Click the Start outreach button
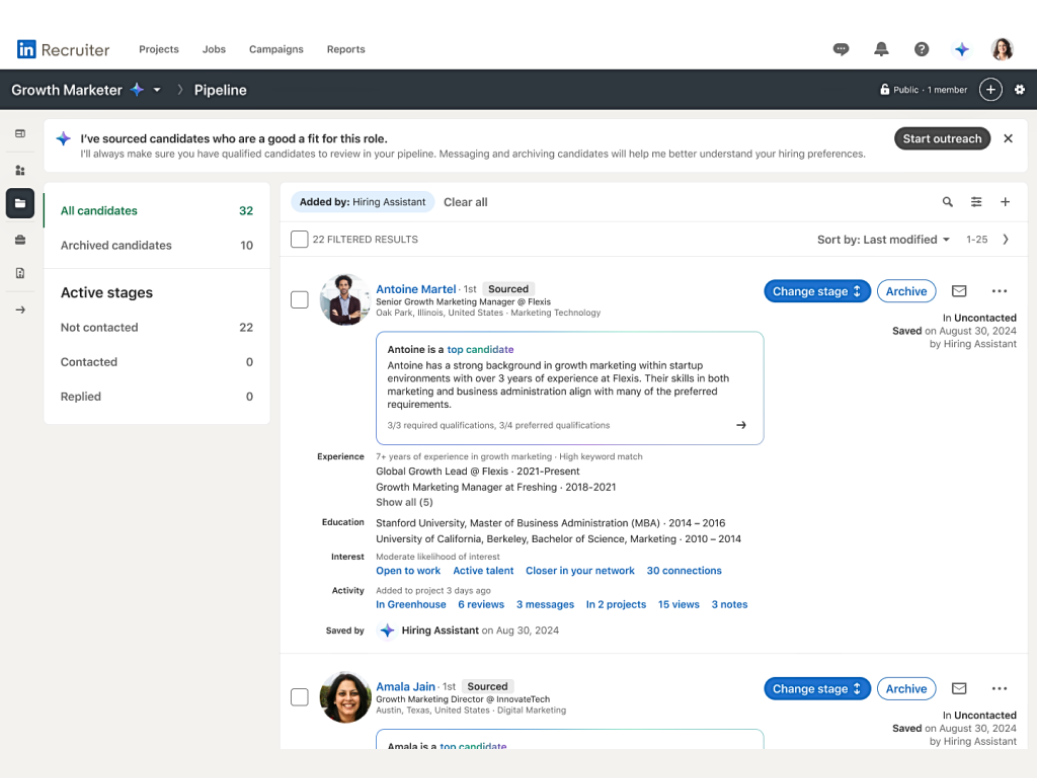The height and width of the screenshot is (778, 1037). 941,139
